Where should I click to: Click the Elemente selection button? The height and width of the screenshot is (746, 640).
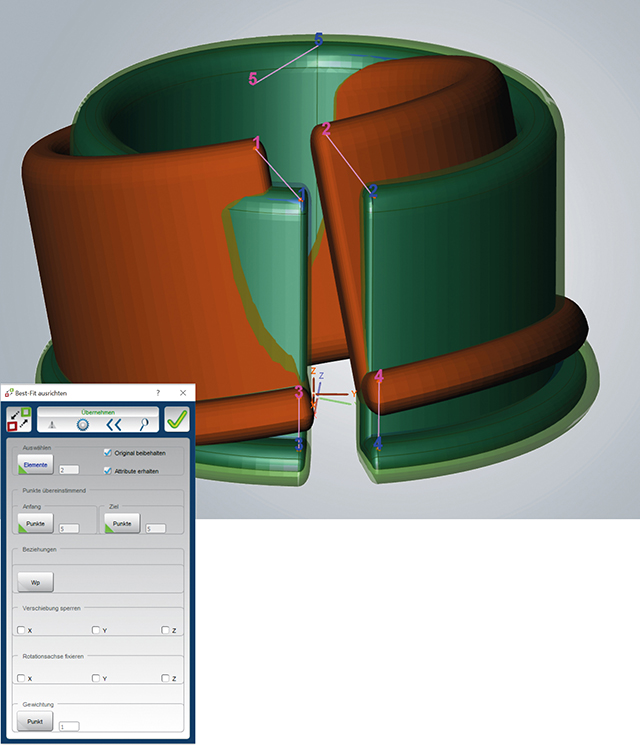tap(35, 465)
